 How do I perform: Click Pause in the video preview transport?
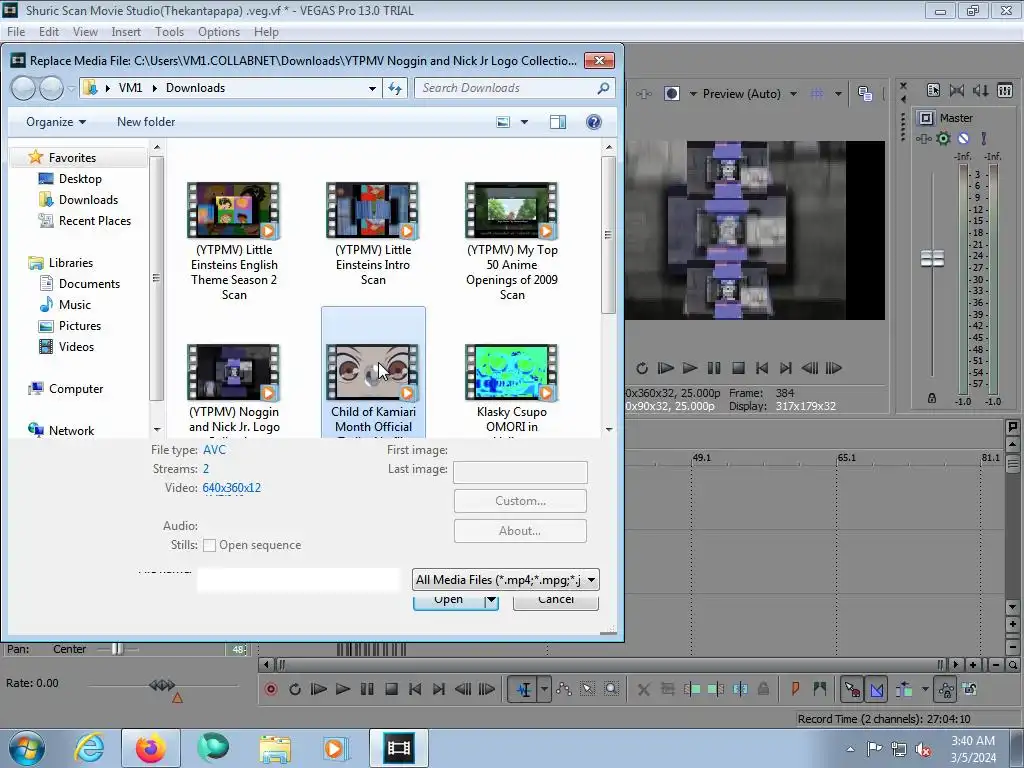point(714,368)
